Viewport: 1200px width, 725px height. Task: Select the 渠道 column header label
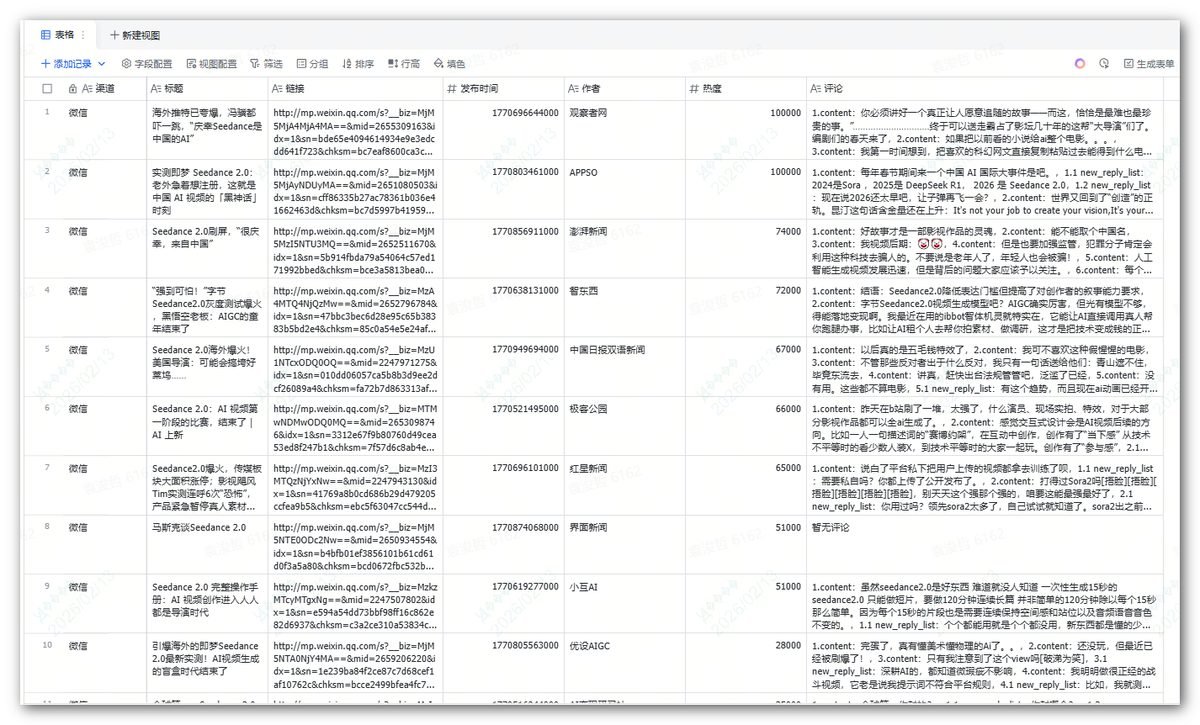105,88
